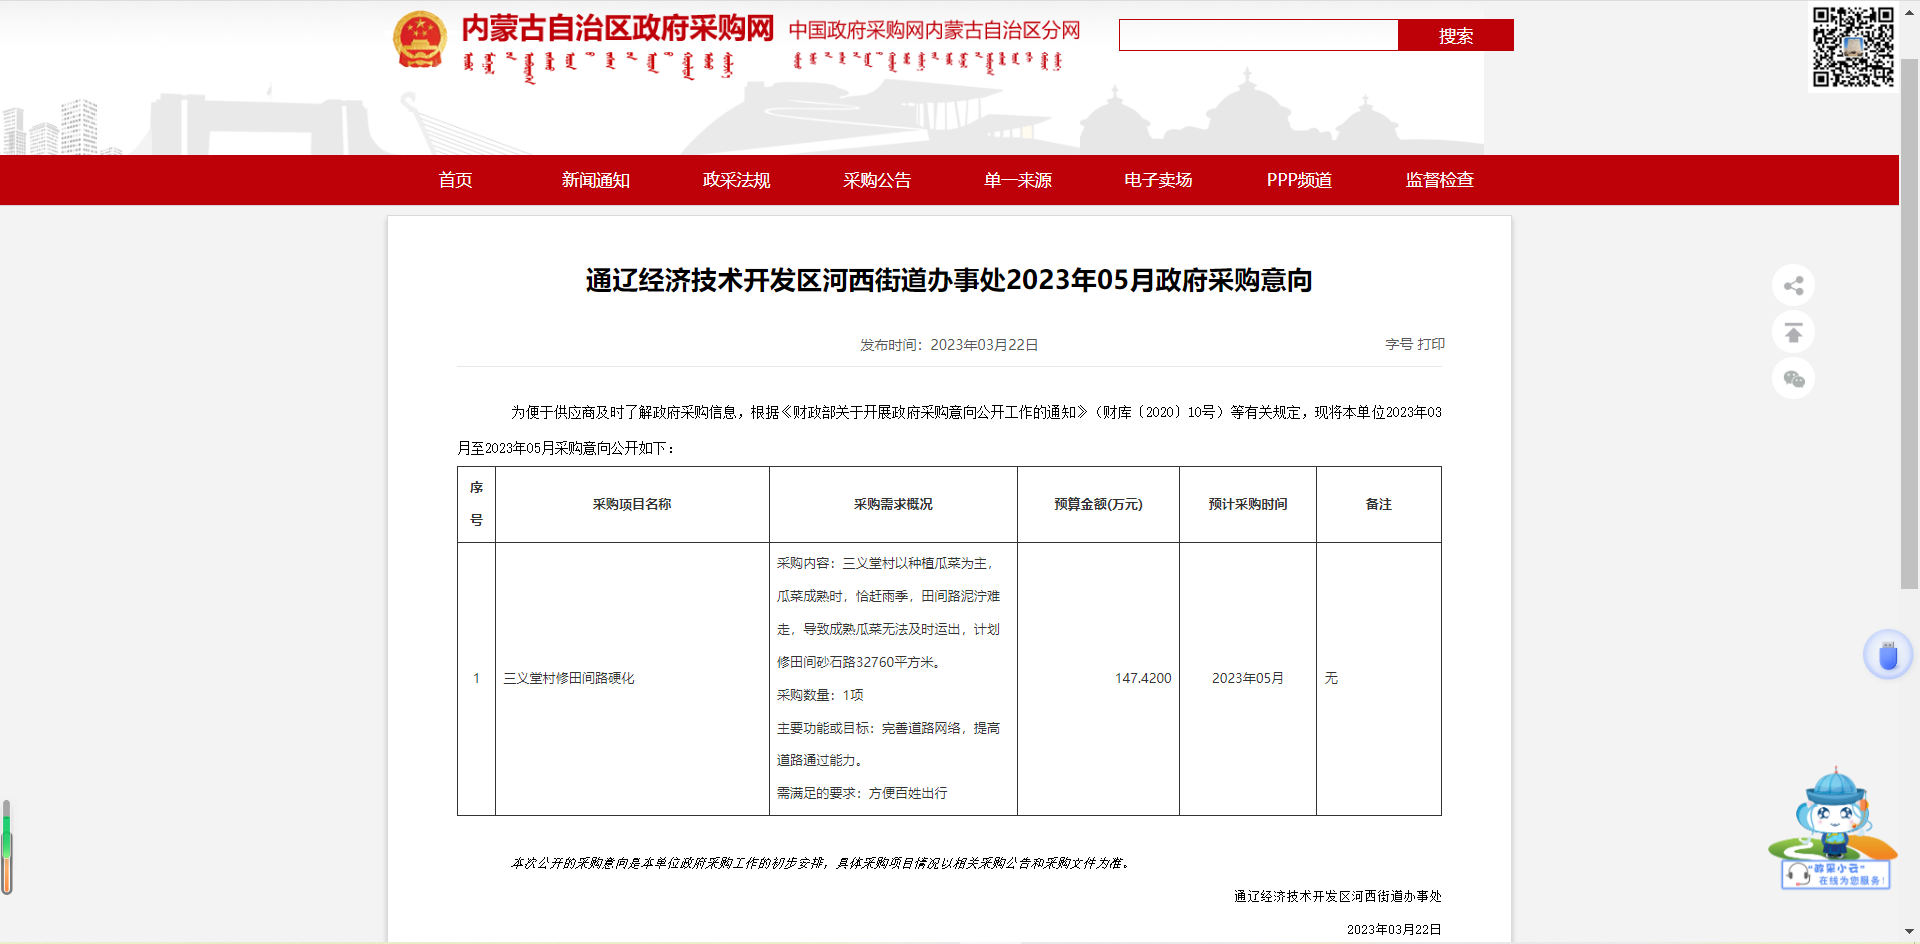1920x944 pixels.
Task: Click the thermometer widget at left edge
Action: pos(7,846)
